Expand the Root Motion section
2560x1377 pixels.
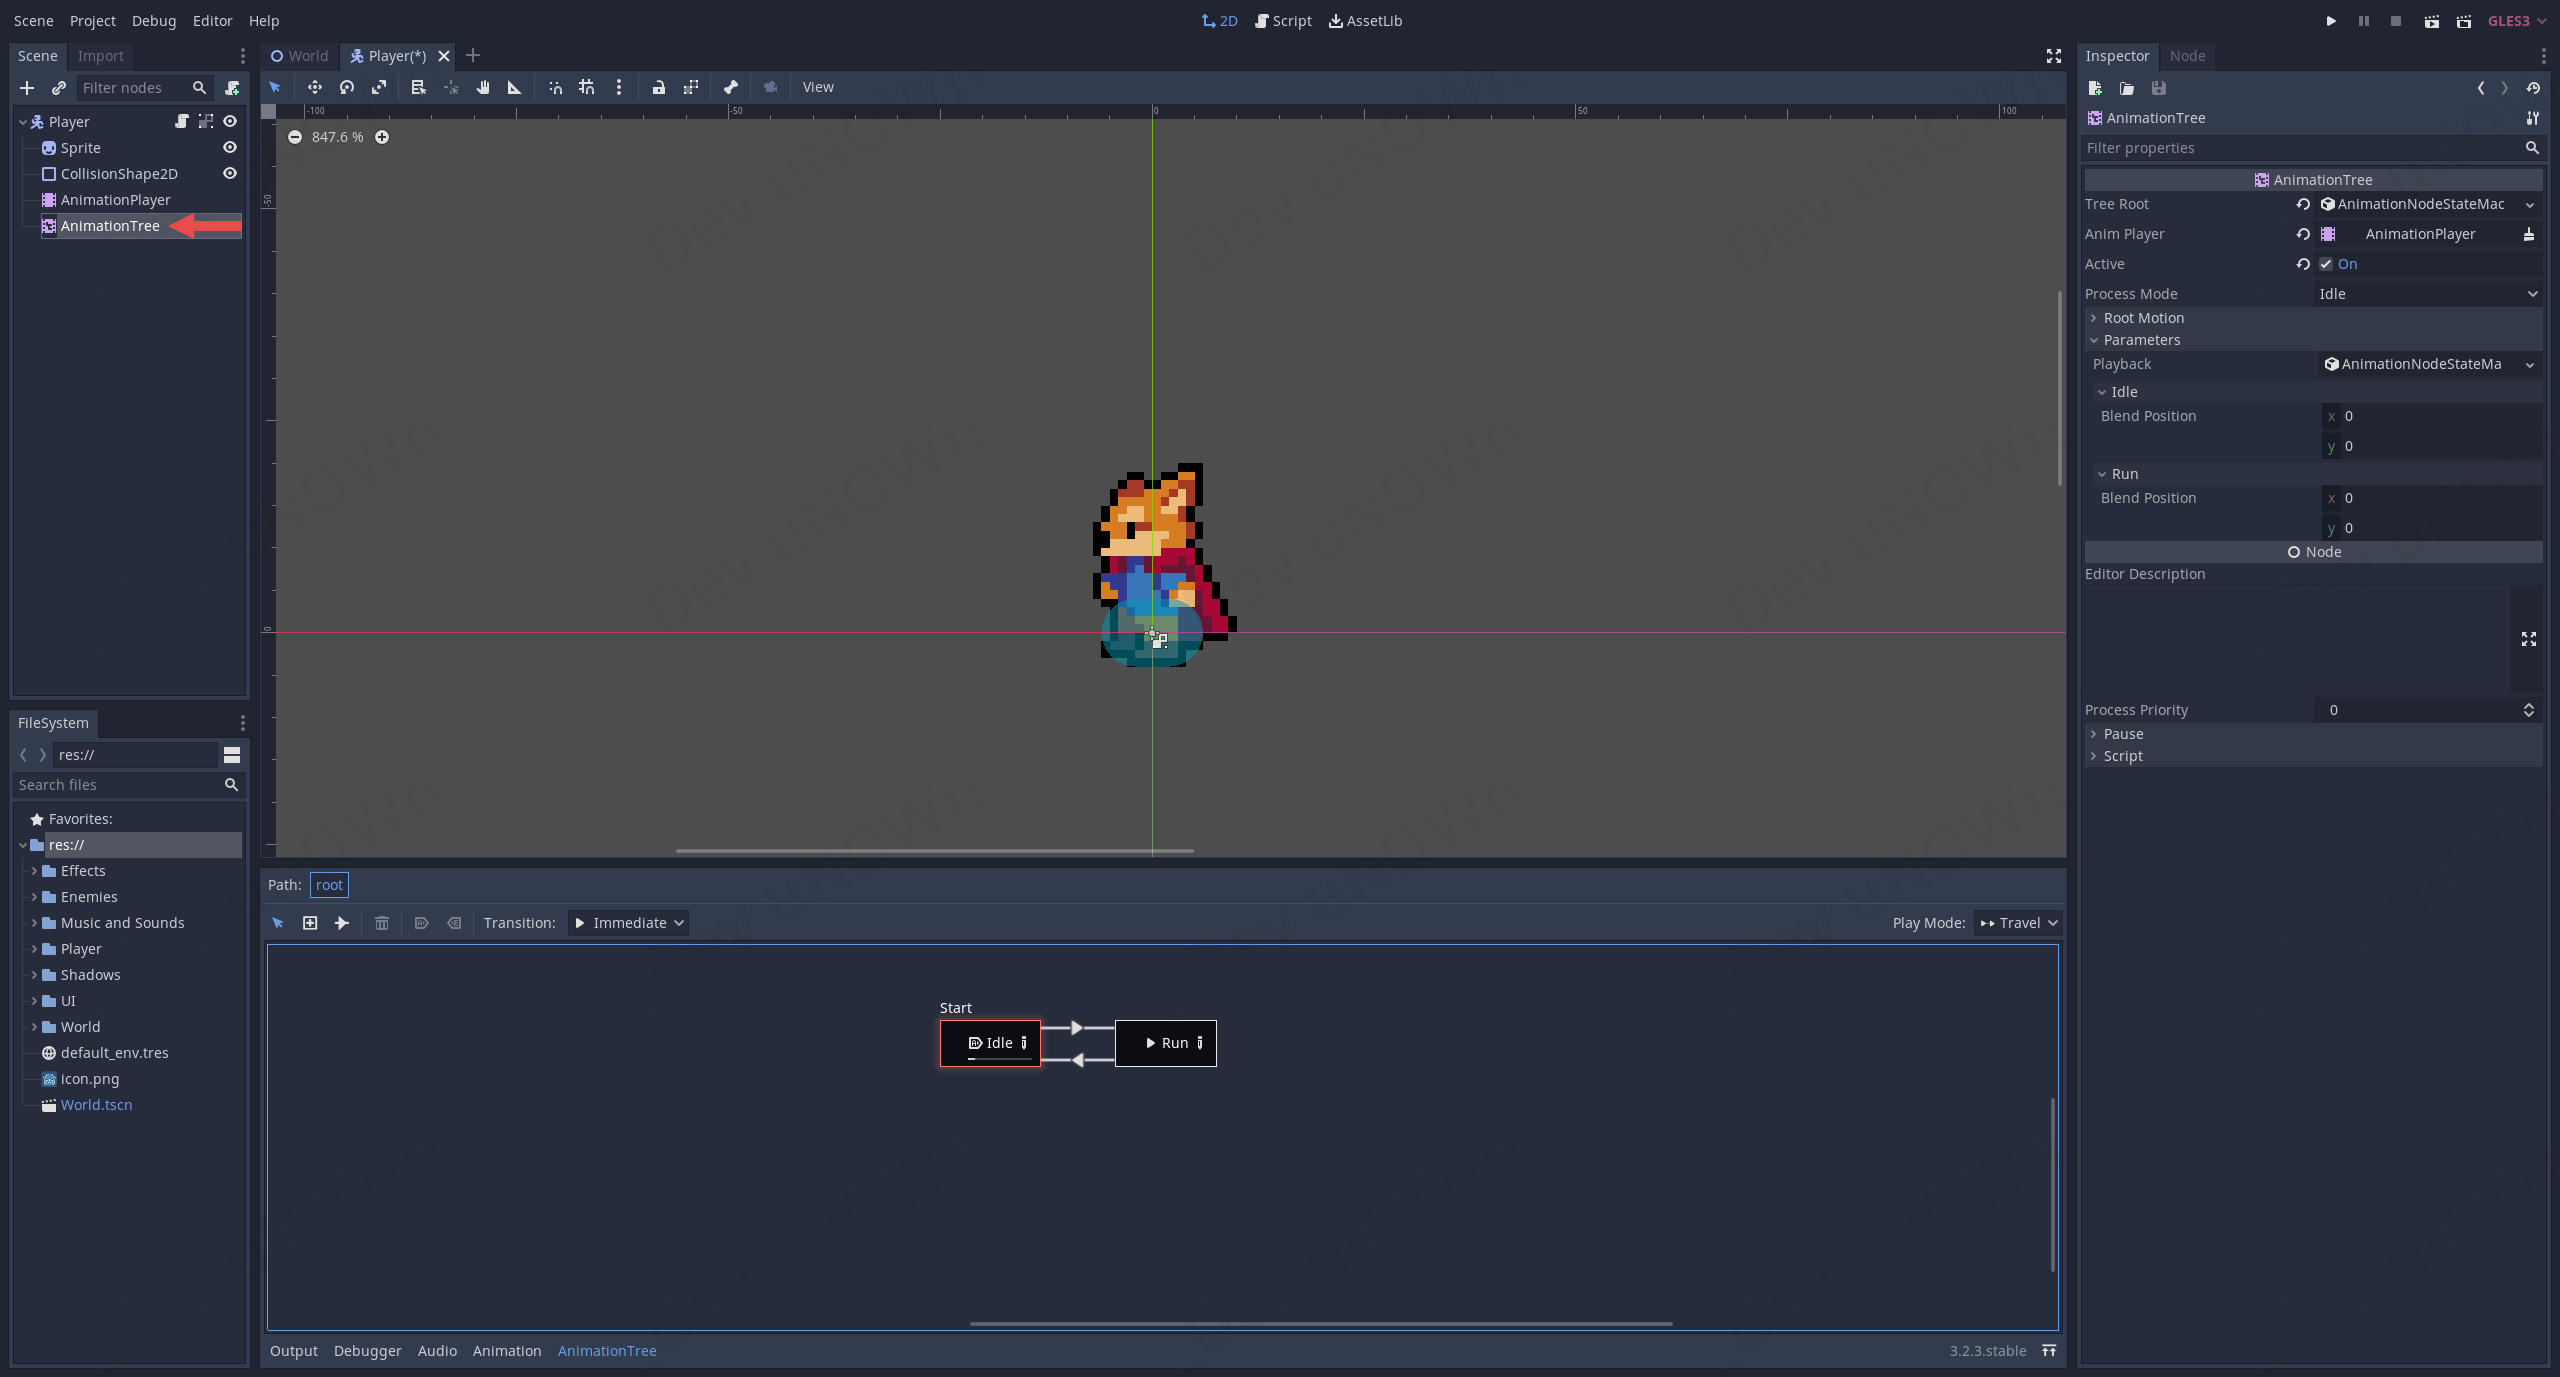(x=2143, y=318)
